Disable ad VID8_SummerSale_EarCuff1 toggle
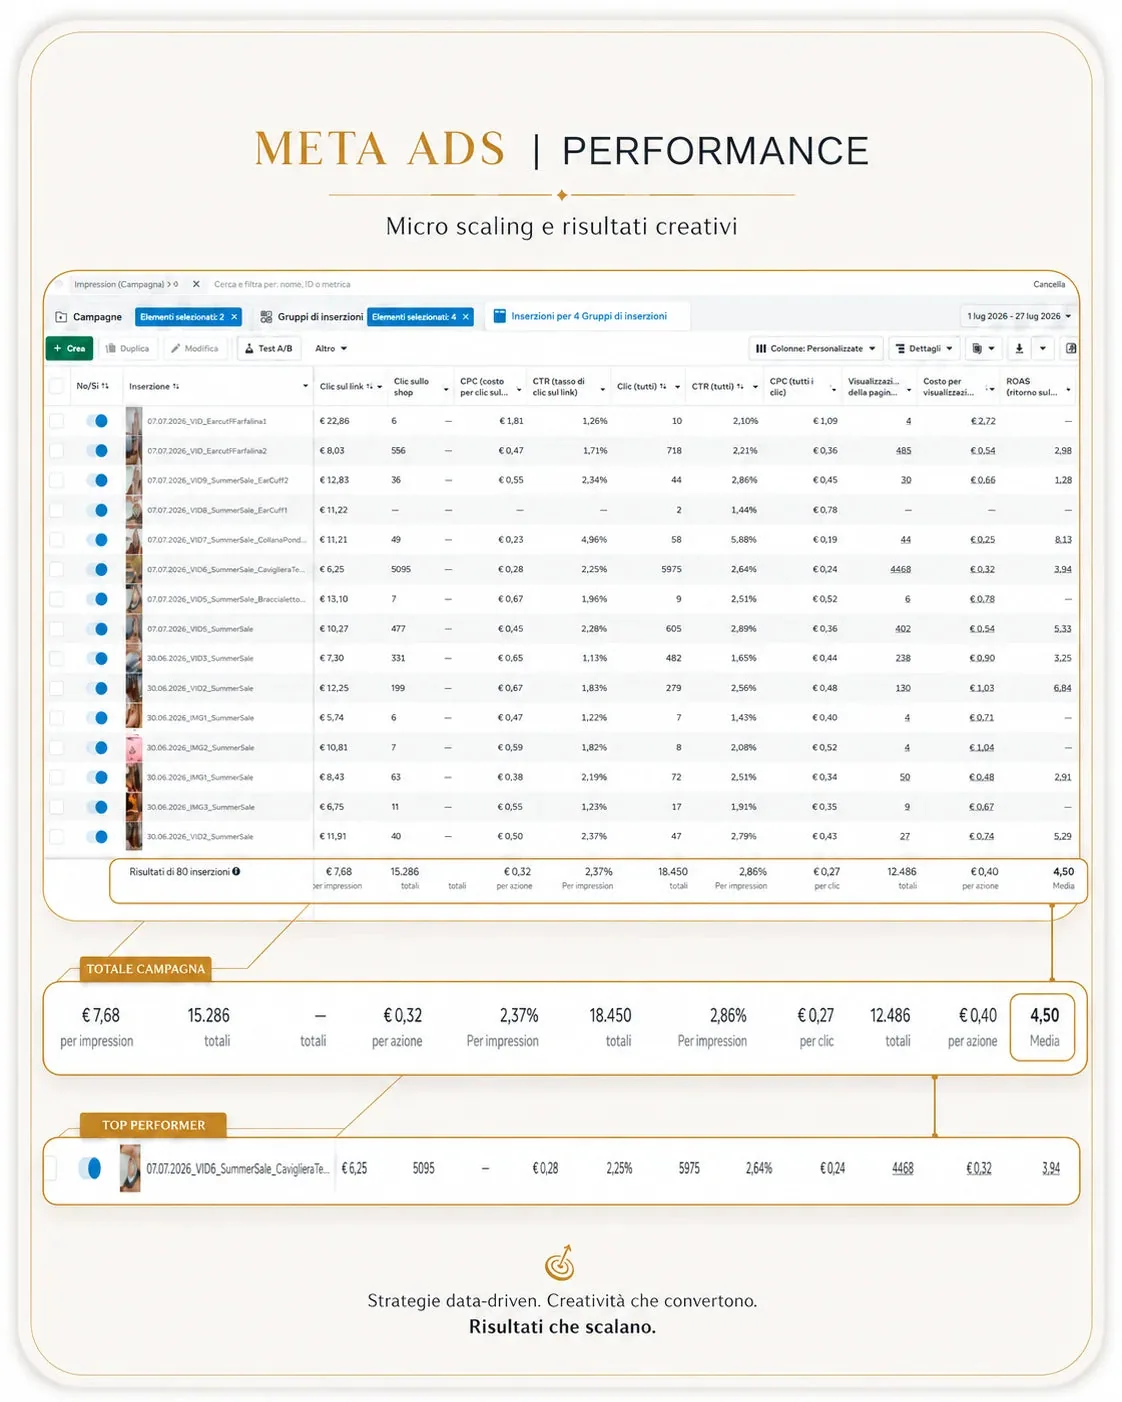 coord(97,510)
